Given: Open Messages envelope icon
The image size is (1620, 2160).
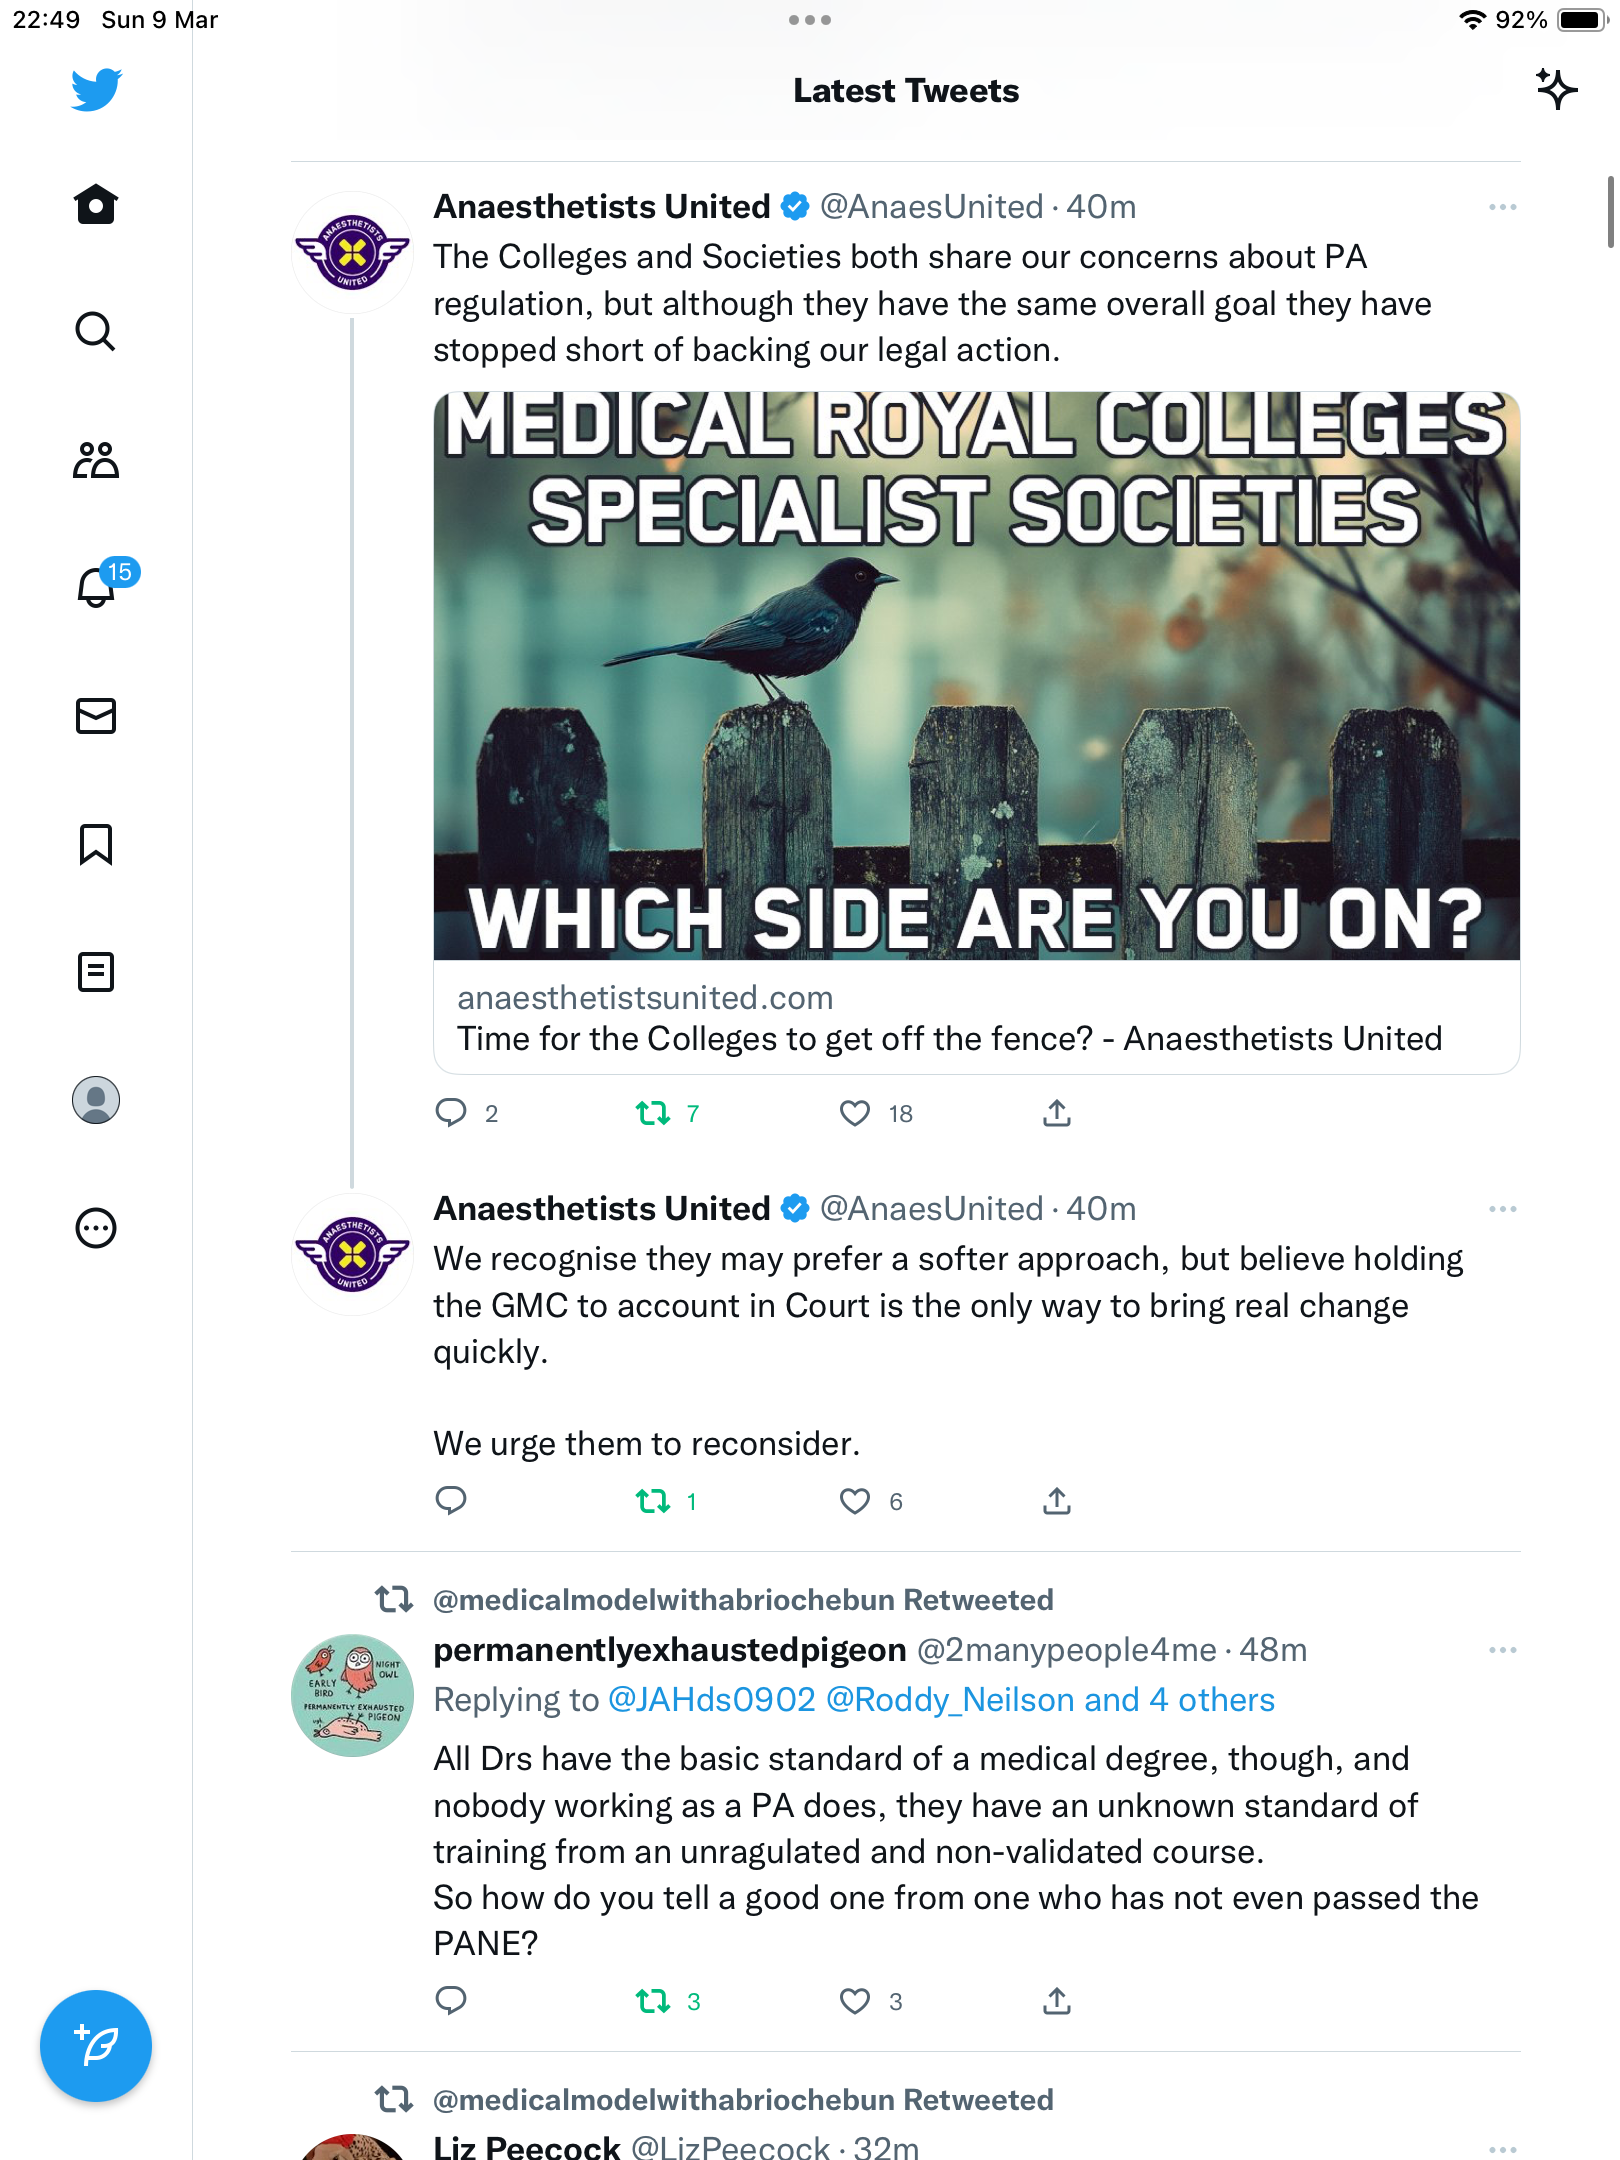Looking at the screenshot, I should [x=96, y=716].
